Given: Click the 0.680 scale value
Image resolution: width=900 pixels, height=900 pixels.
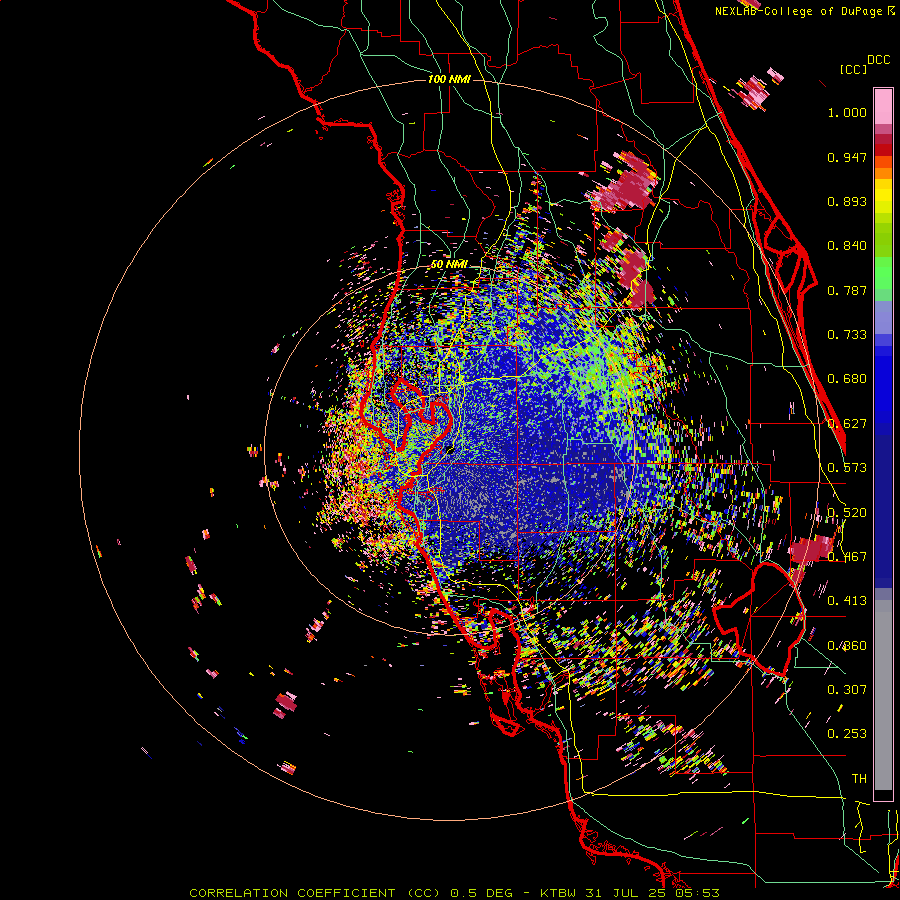Looking at the screenshot, I should coord(847,379).
